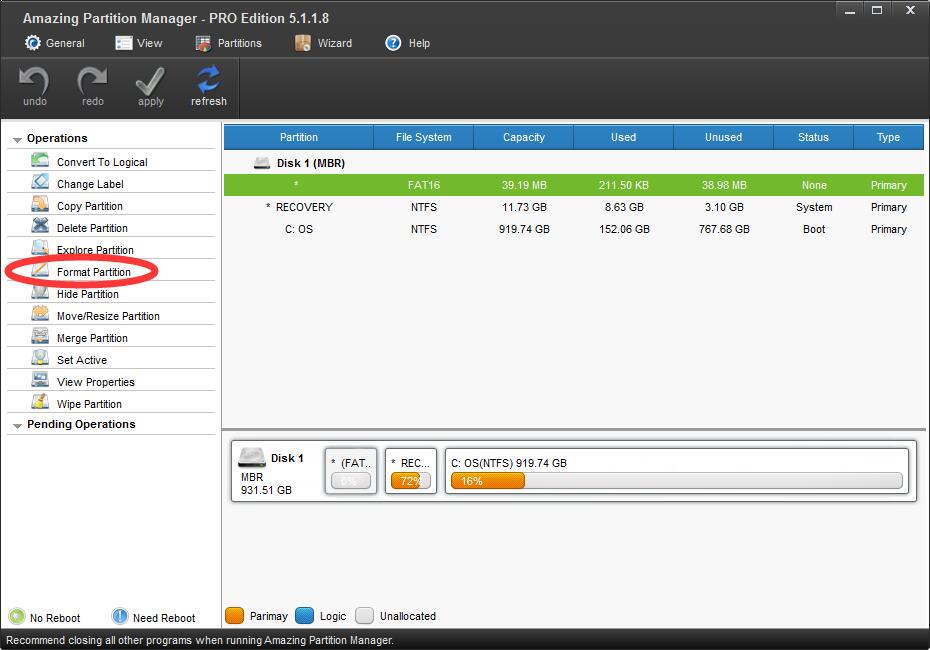Click the Boot status cell
Viewport: 930px width, 650px height.
coord(814,229)
